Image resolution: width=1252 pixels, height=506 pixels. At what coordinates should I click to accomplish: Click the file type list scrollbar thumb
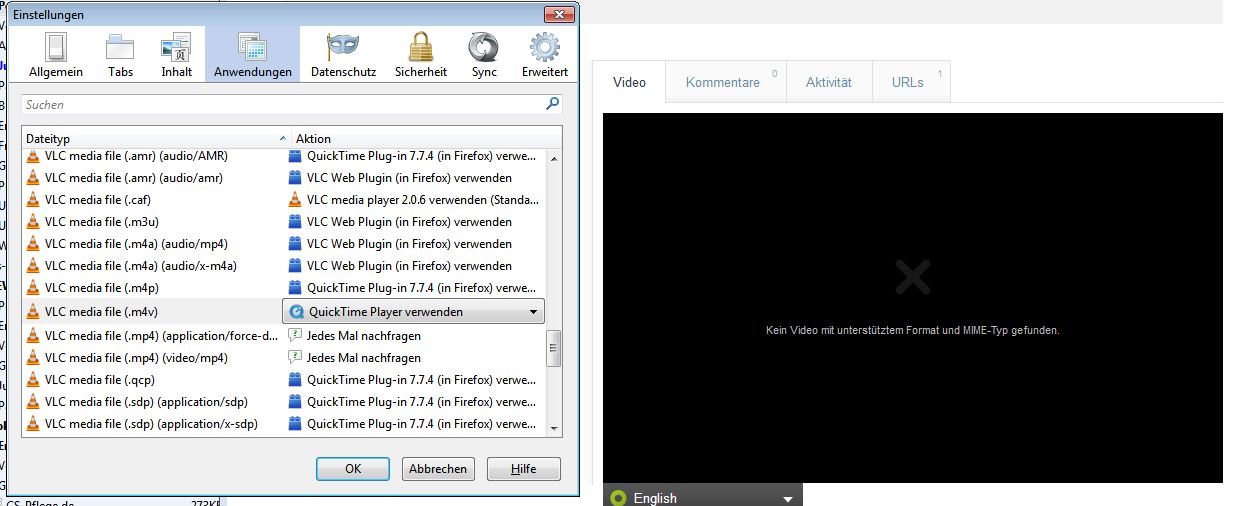[x=555, y=348]
